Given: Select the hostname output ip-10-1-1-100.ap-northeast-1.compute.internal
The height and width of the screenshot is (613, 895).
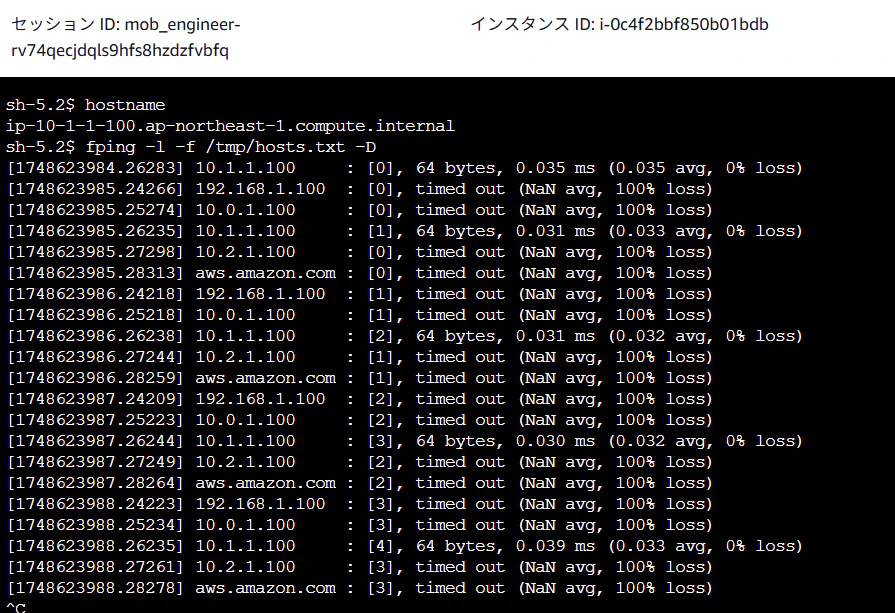Looking at the screenshot, I should (230, 126).
